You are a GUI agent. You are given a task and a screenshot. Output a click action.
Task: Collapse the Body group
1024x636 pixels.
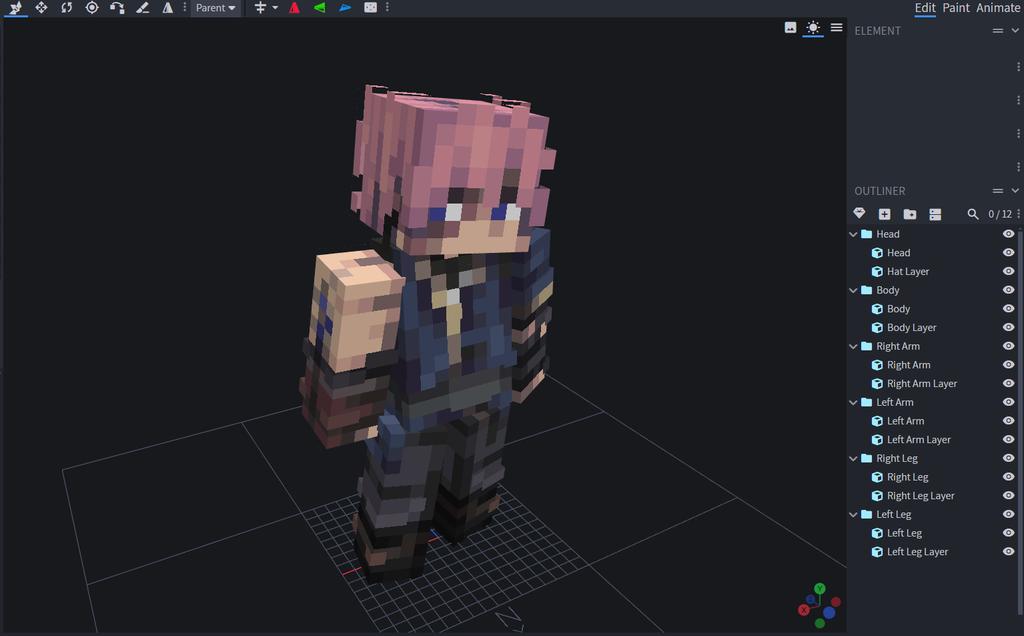coord(853,291)
